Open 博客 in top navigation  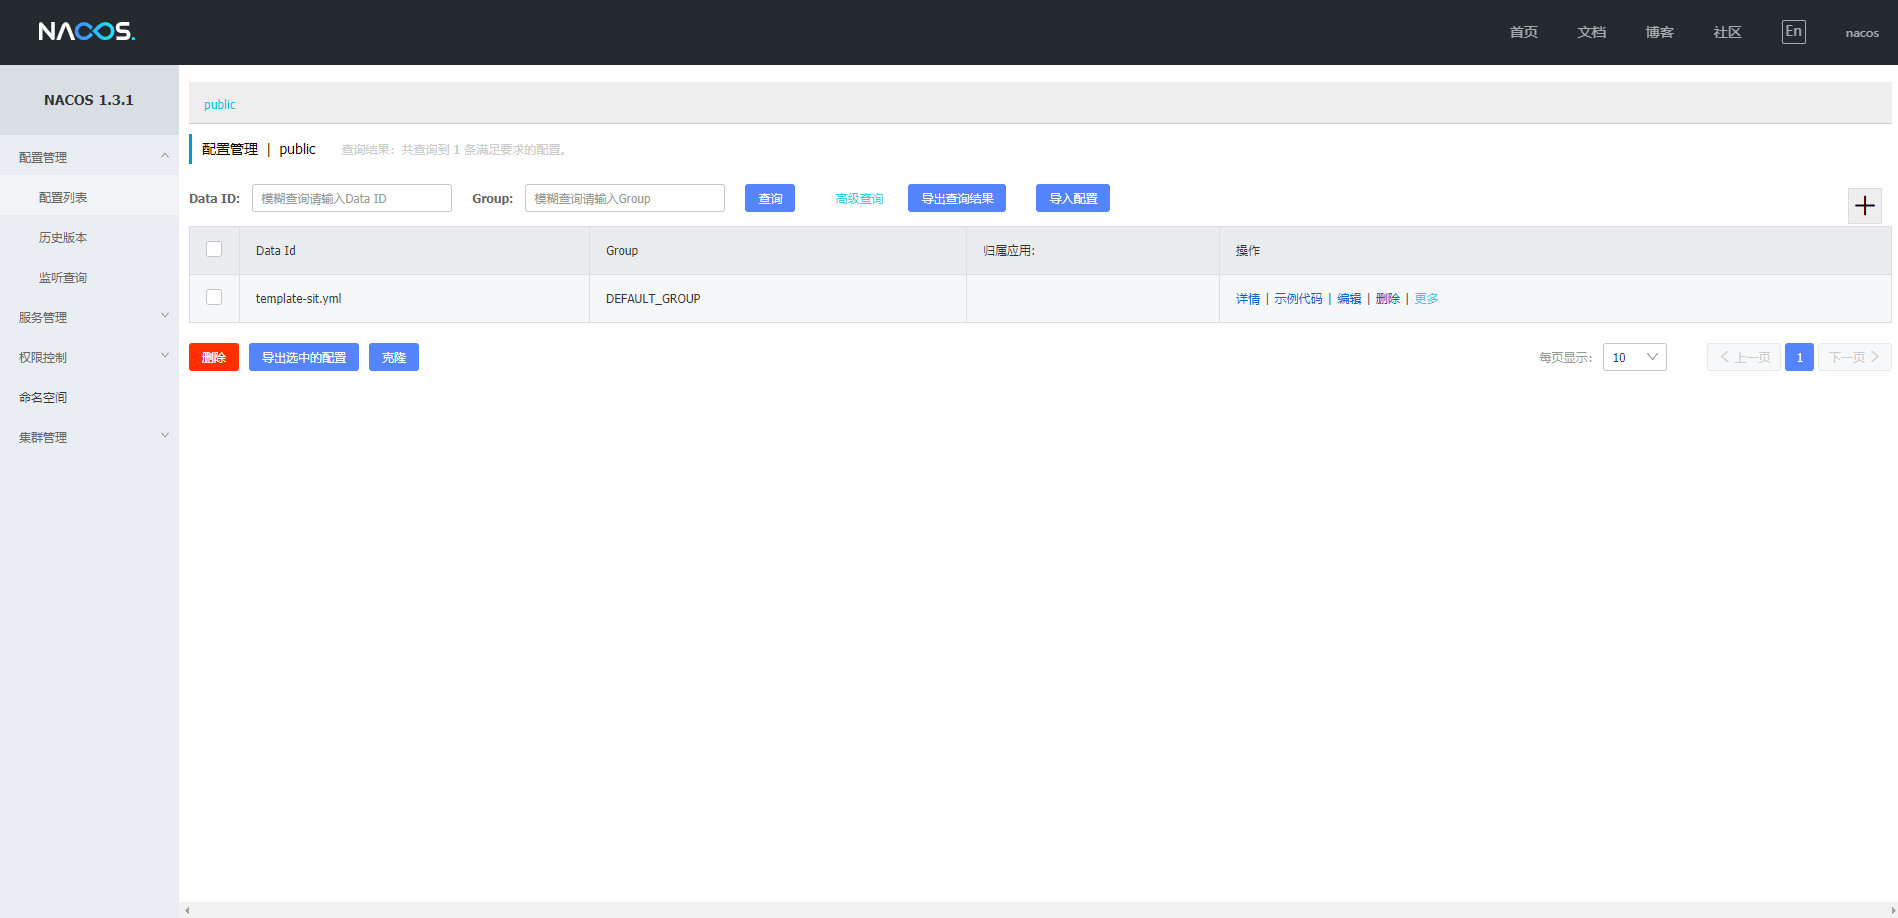coord(1659,32)
